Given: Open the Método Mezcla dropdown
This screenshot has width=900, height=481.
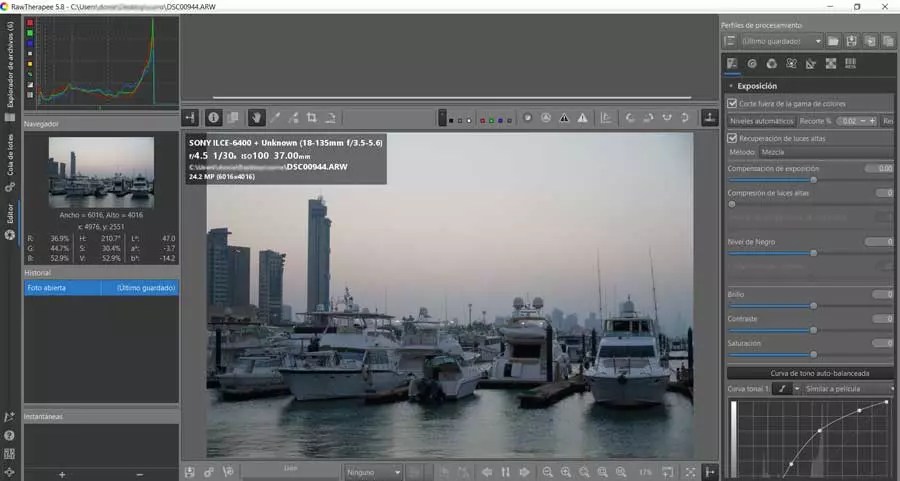Looking at the screenshot, I should tap(827, 152).
